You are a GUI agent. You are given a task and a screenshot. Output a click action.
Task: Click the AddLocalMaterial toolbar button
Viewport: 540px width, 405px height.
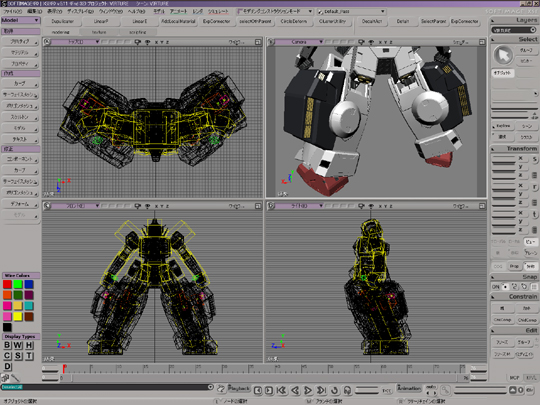(178, 21)
